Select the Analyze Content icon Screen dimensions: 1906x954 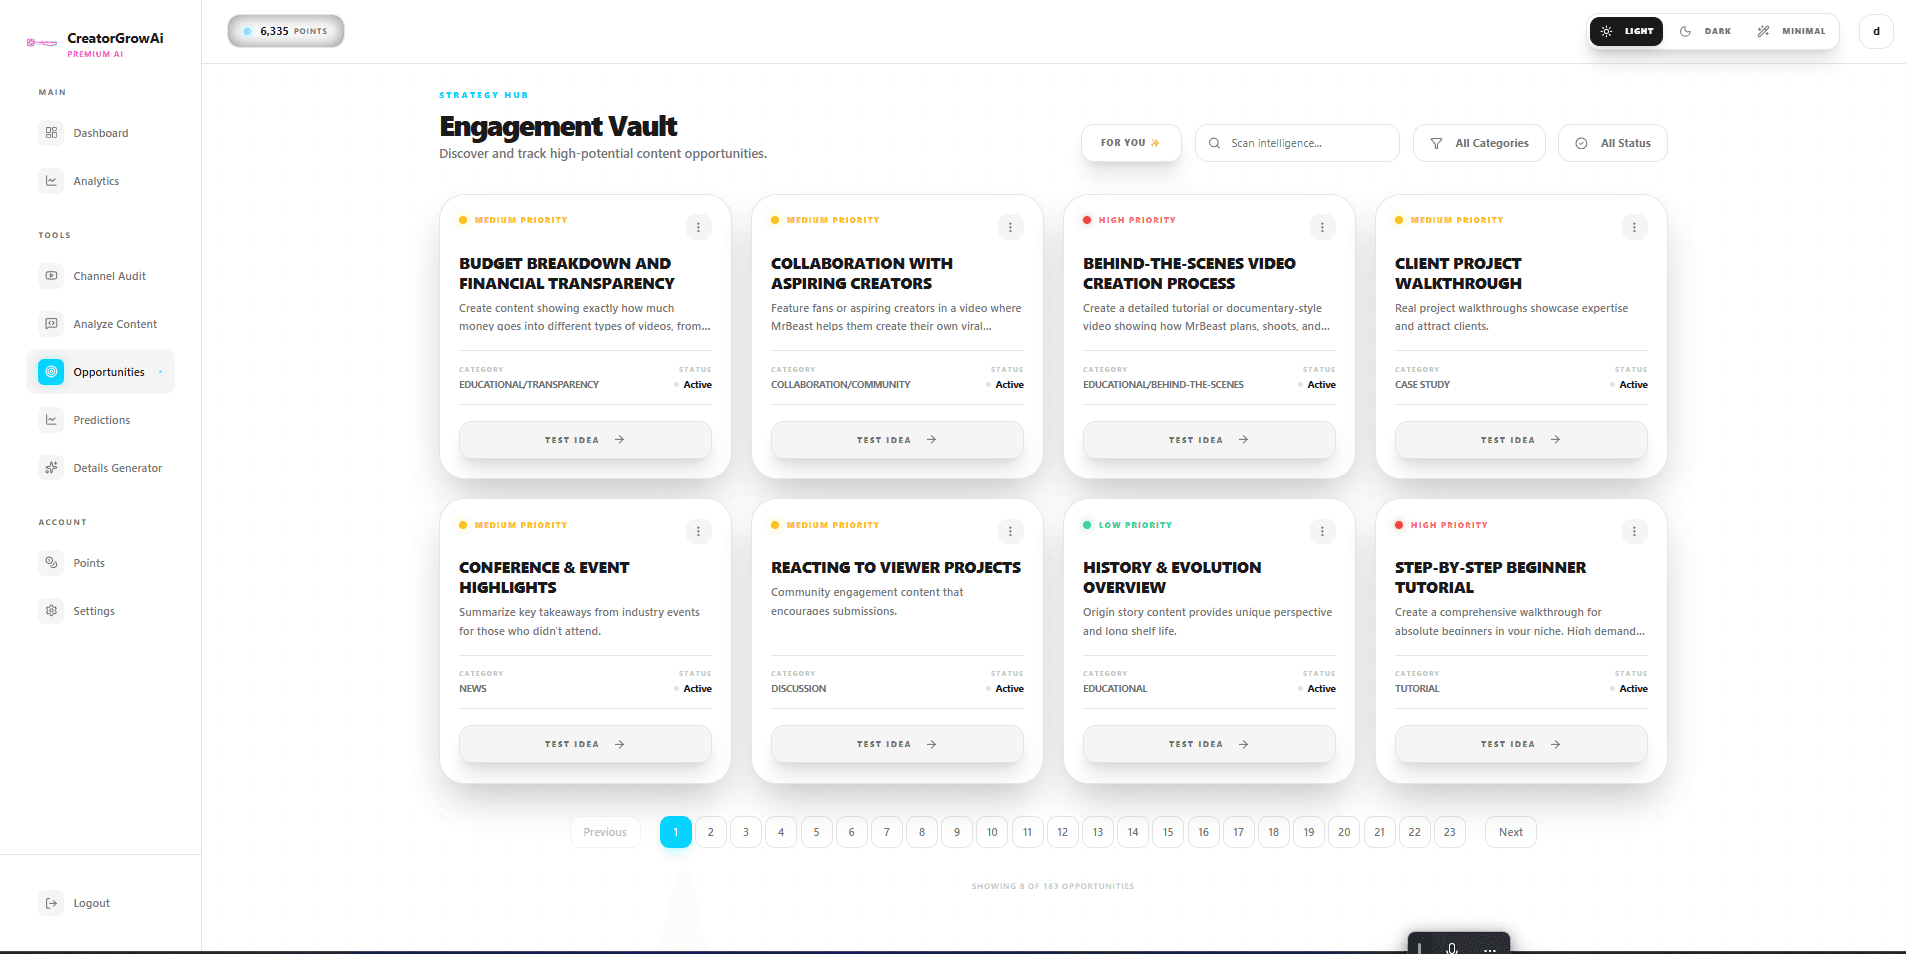pos(51,323)
